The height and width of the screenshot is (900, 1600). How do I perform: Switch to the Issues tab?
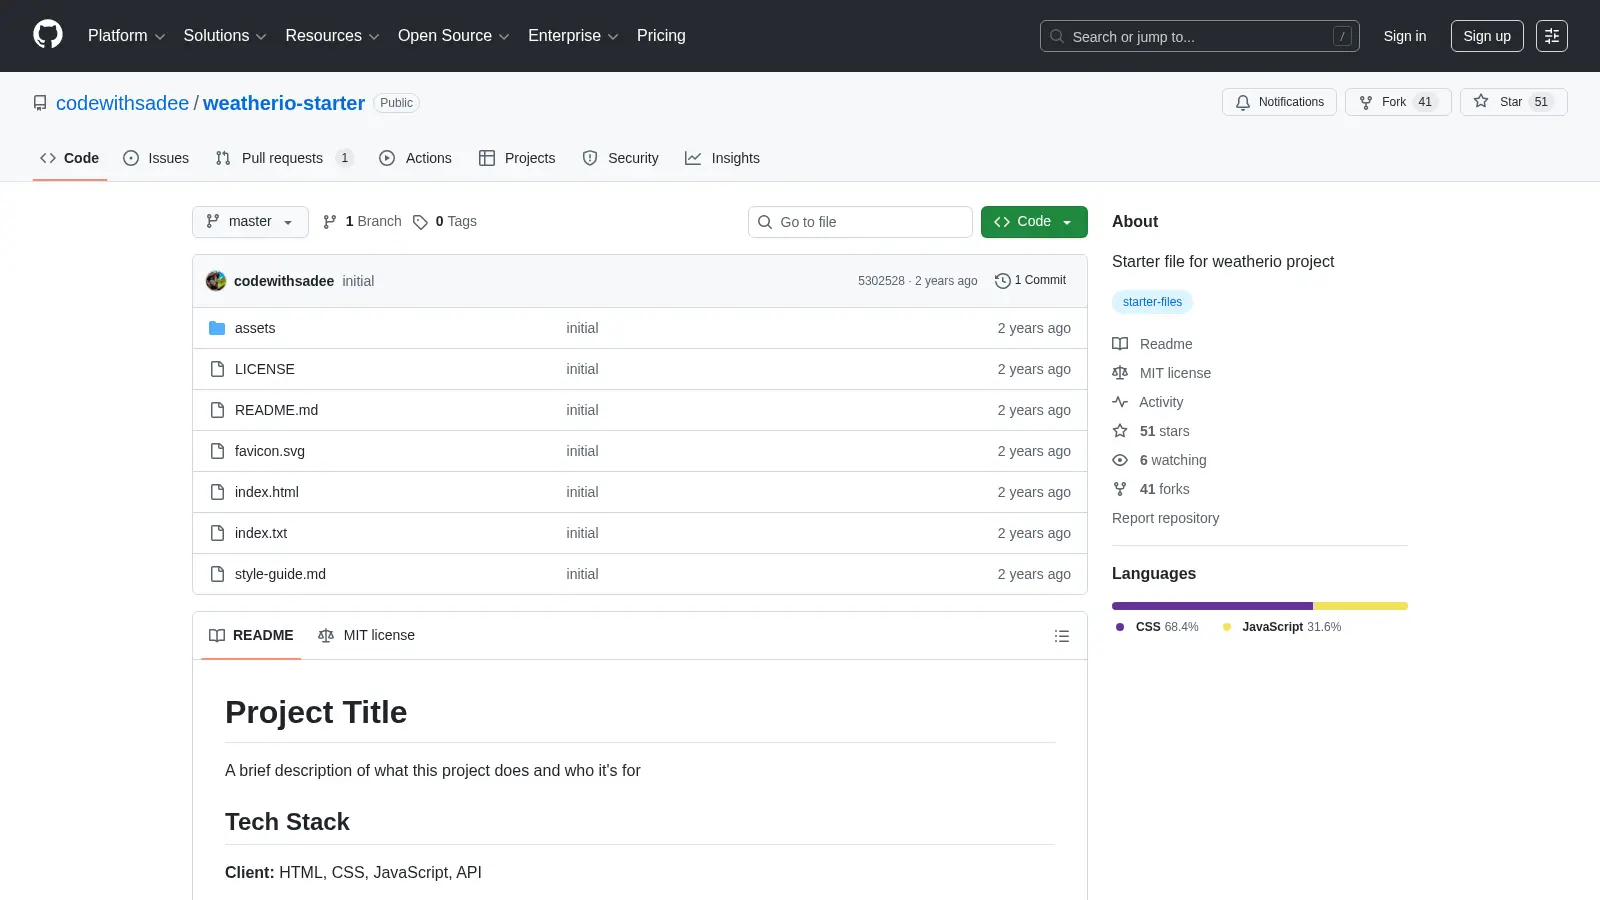pos(156,158)
